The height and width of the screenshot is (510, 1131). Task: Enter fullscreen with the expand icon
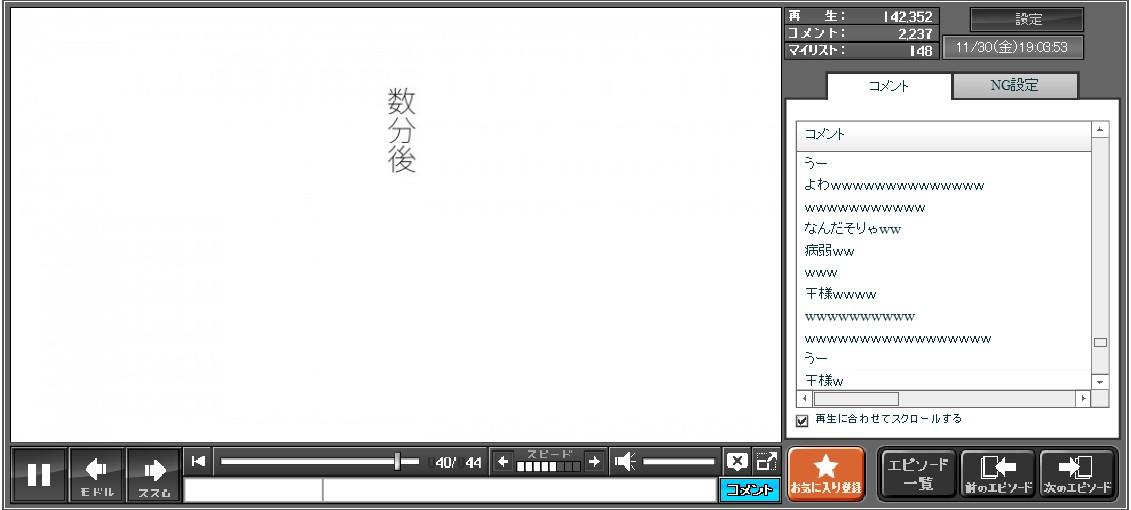tap(766, 461)
